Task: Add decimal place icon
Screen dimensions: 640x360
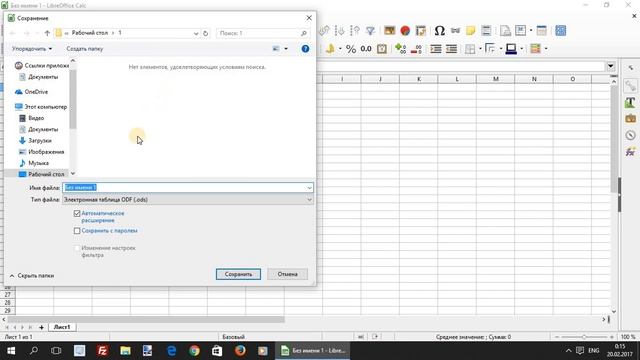Action: point(400,49)
